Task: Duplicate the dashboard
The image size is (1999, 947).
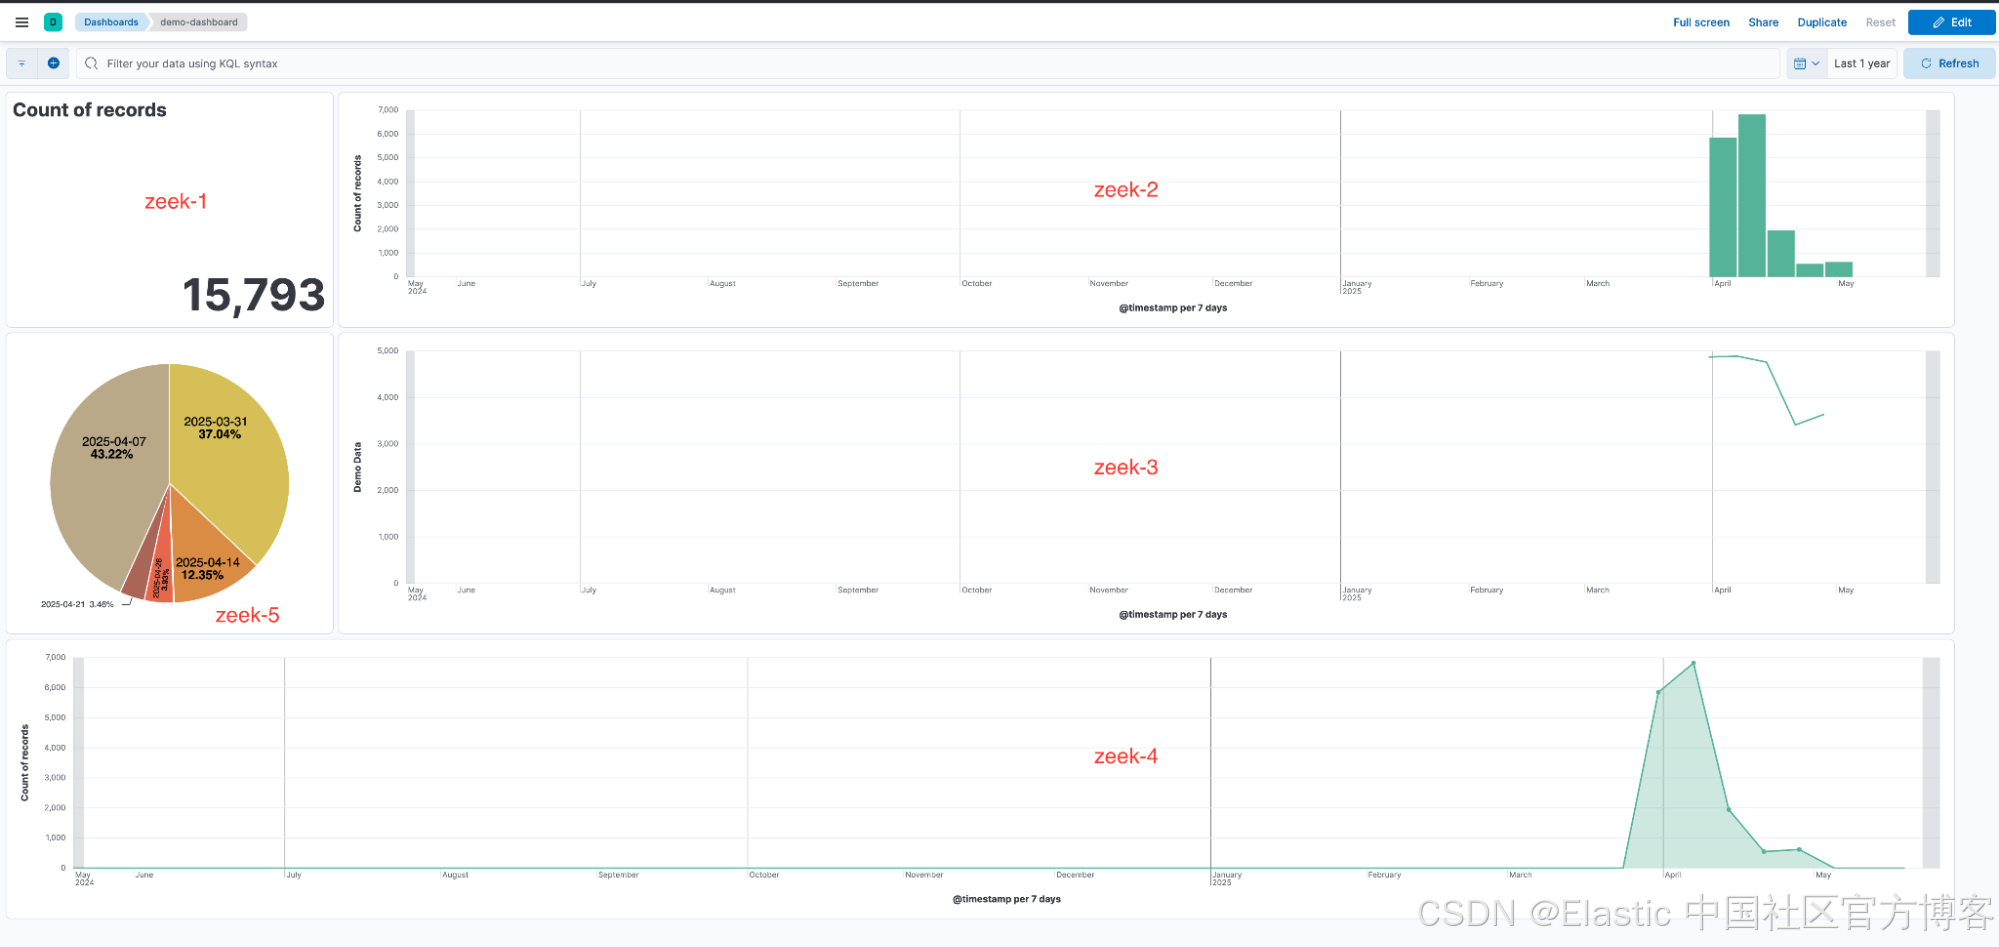Action: (1822, 22)
